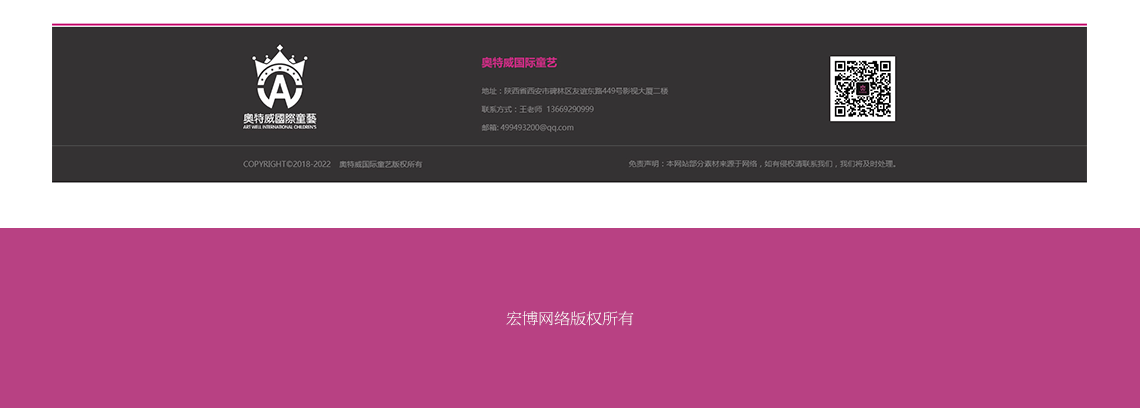The width and height of the screenshot is (1140, 408).
Task: Click the ART WILL INTERNATIONAL CHILDREN'S tagline
Action: click(x=280, y=127)
